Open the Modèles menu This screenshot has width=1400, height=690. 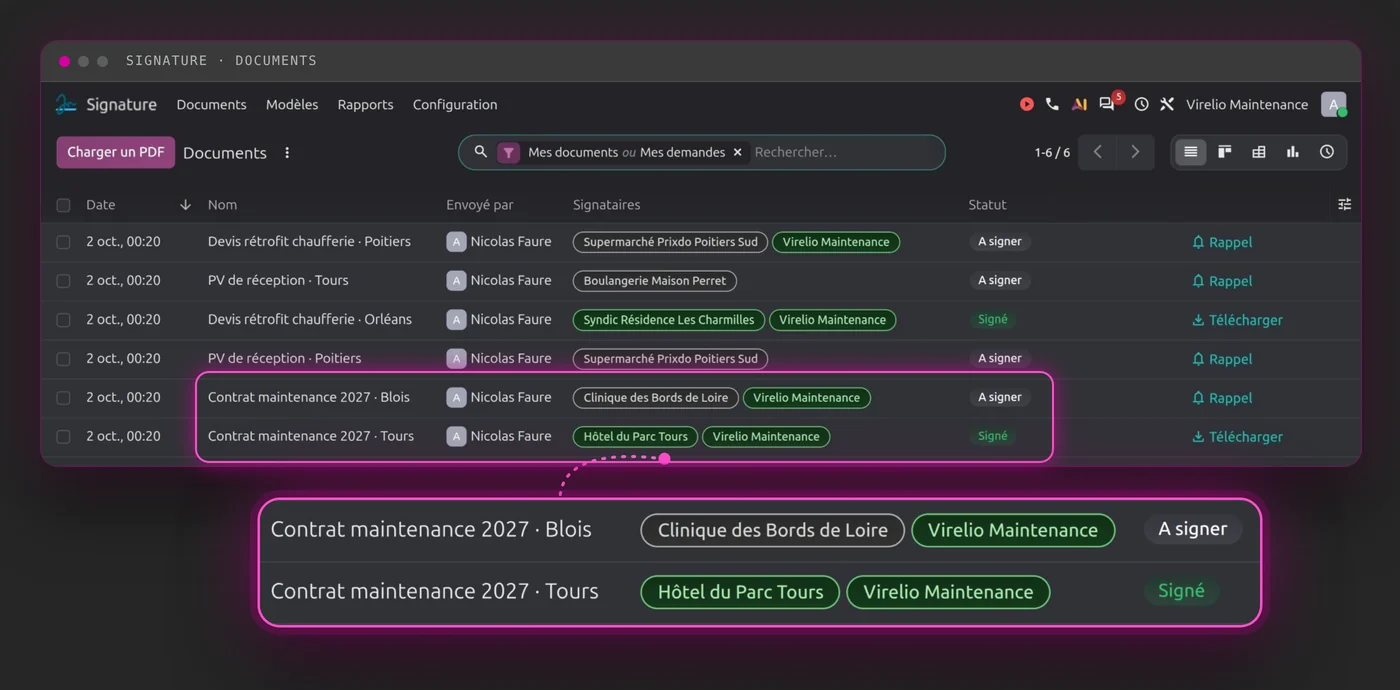(292, 104)
